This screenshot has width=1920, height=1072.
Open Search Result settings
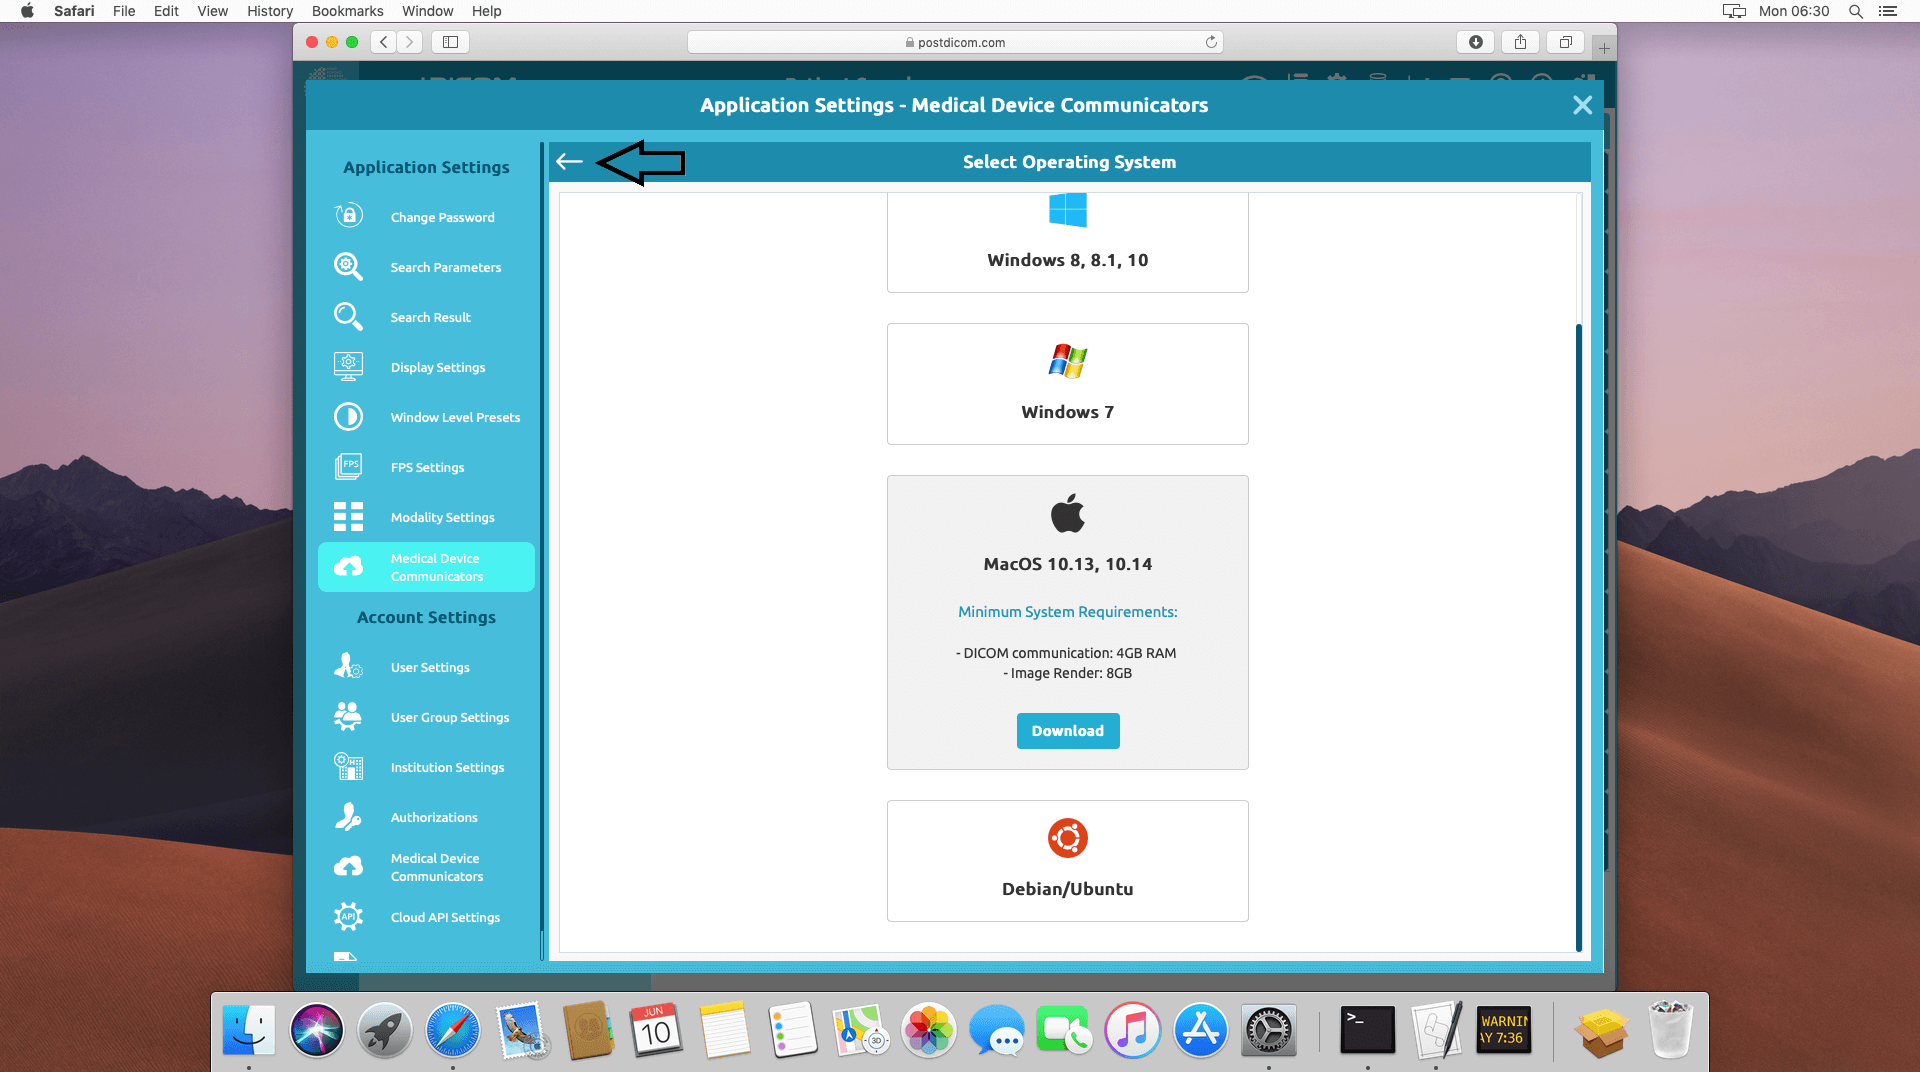(426, 317)
